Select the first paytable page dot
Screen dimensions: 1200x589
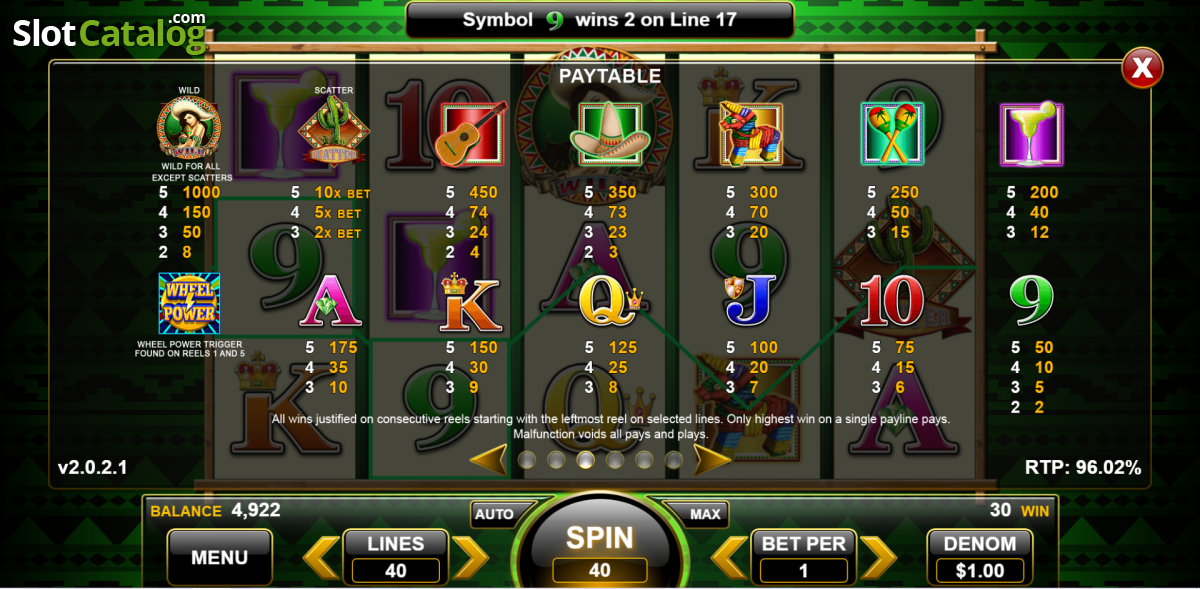point(527,460)
